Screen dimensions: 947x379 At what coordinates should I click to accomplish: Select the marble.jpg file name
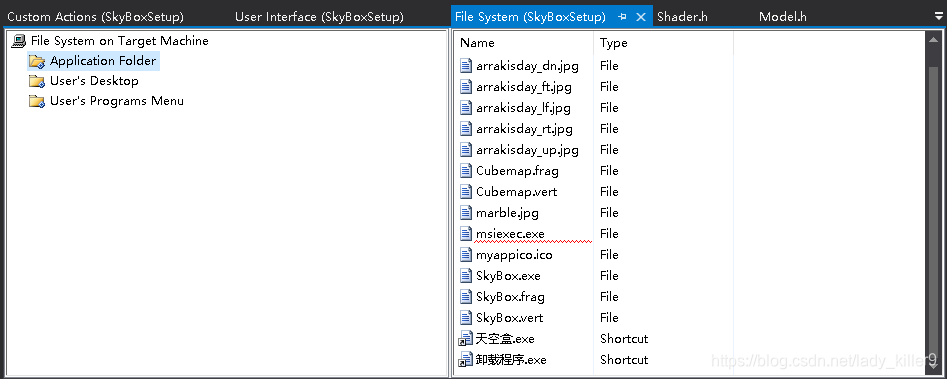[507, 212]
